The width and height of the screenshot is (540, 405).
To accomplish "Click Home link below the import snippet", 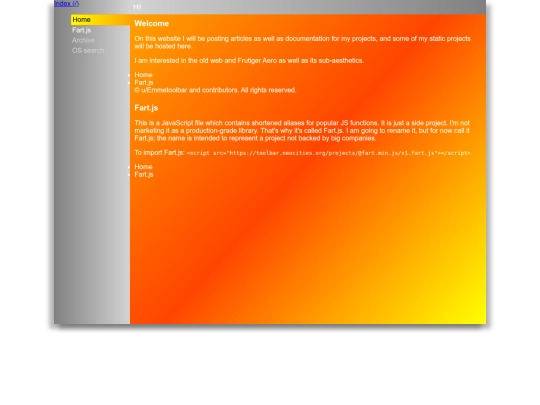I will [x=143, y=167].
